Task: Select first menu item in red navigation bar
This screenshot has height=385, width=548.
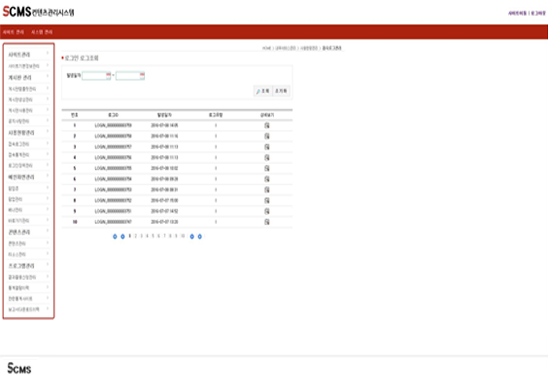Action: pyautogui.click(x=13, y=32)
